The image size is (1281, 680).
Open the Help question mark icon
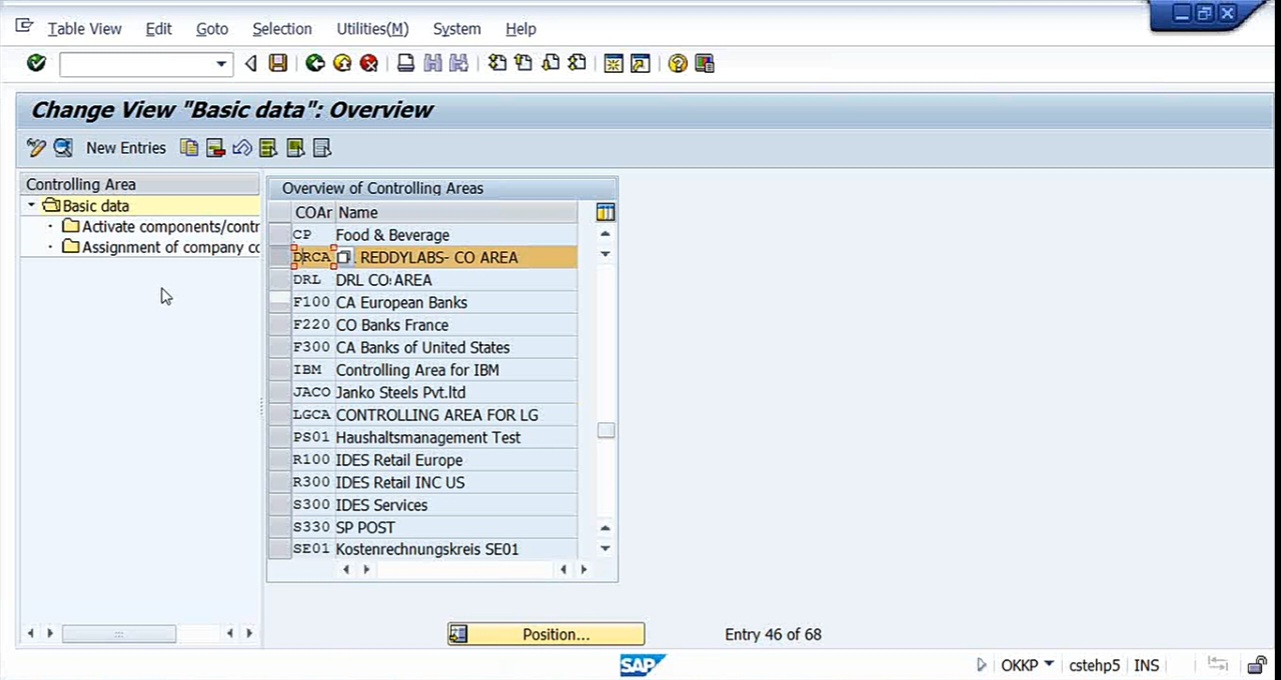coord(678,64)
